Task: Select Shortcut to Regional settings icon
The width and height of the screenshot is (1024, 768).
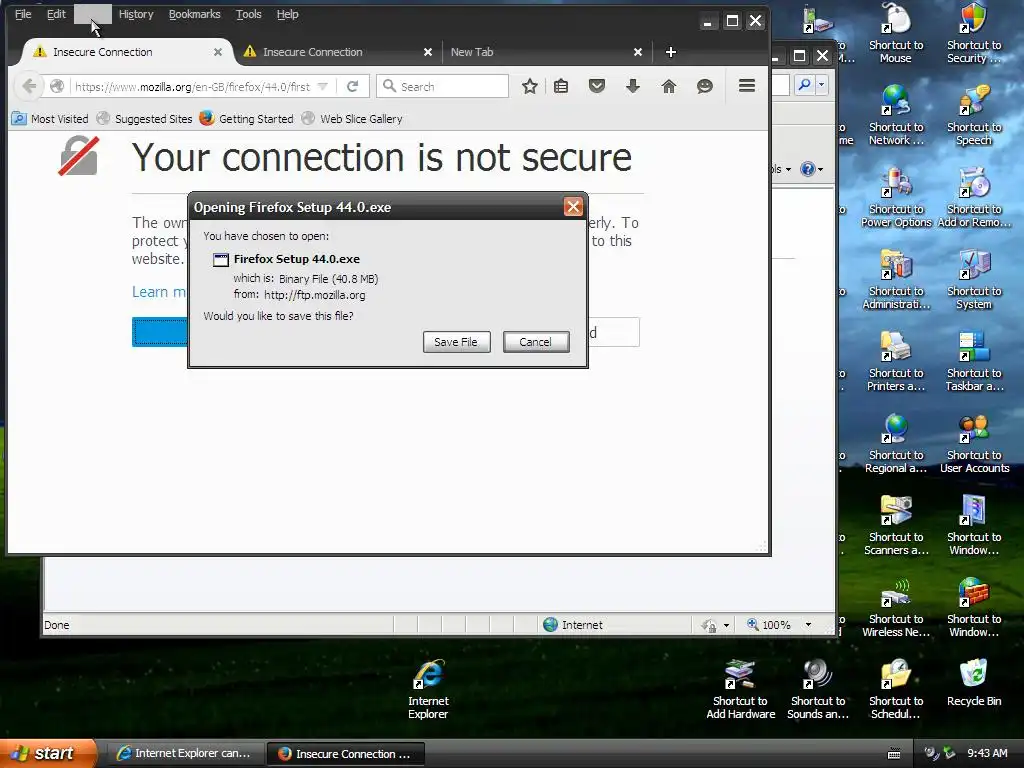Action: (896, 444)
